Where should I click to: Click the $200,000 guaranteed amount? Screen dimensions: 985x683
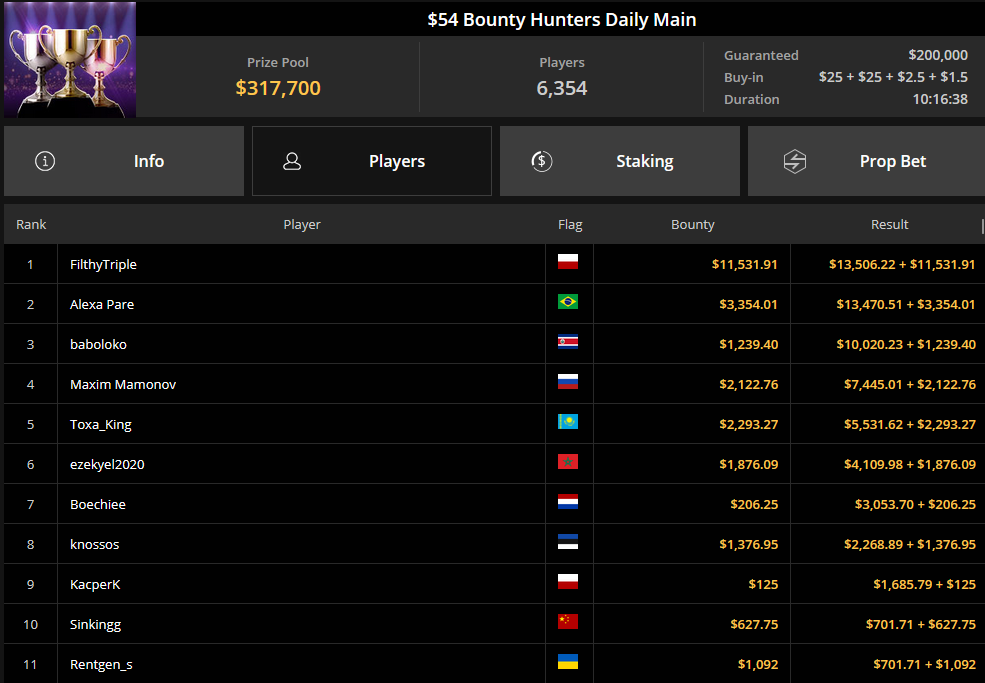tap(938, 55)
